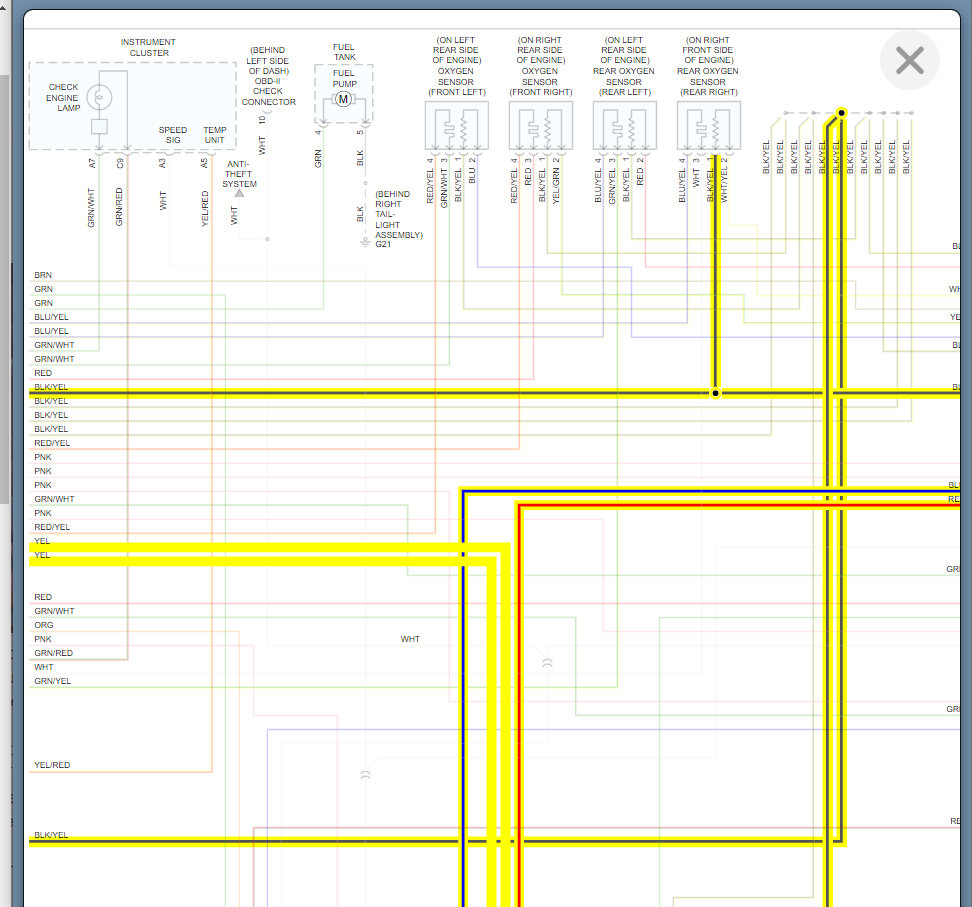Click the highlighted junction dot at top right

pyautogui.click(x=841, y=113)
